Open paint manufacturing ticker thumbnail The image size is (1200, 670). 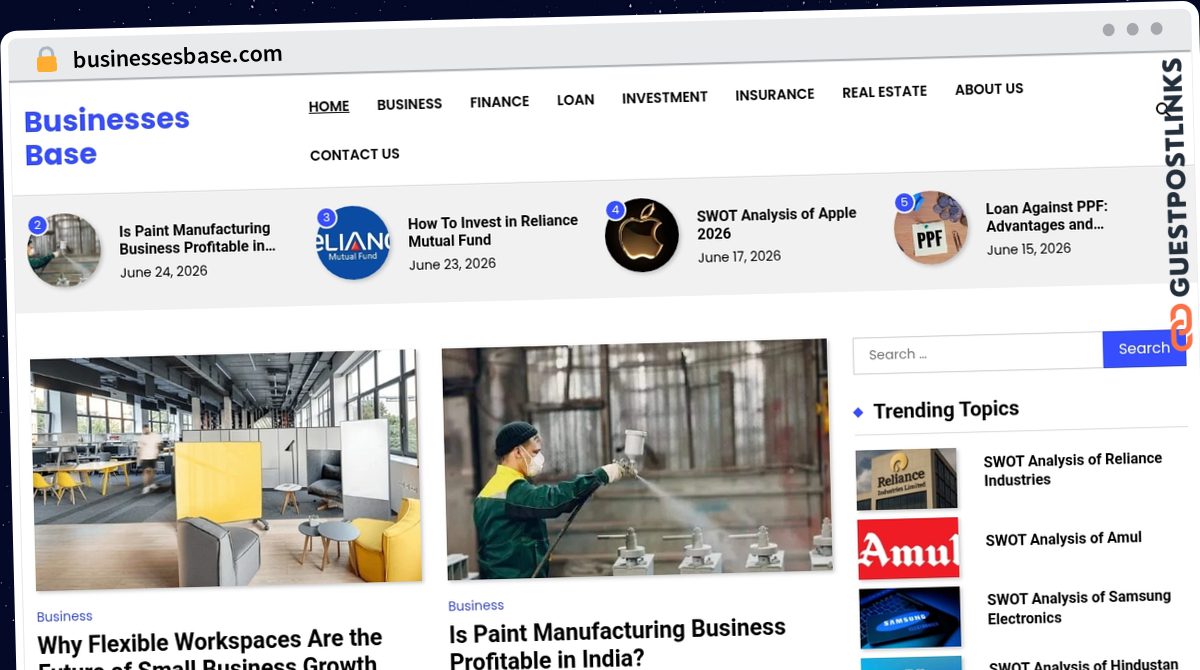(64, 250)
